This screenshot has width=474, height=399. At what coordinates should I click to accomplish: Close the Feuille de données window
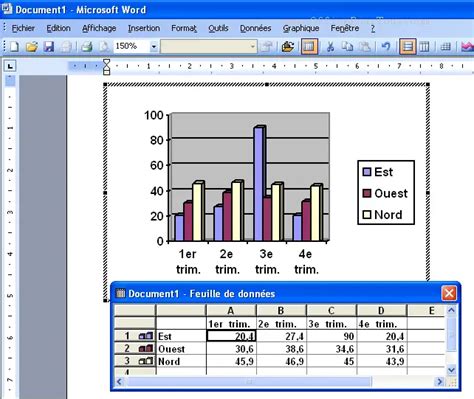tap(449, 293)
